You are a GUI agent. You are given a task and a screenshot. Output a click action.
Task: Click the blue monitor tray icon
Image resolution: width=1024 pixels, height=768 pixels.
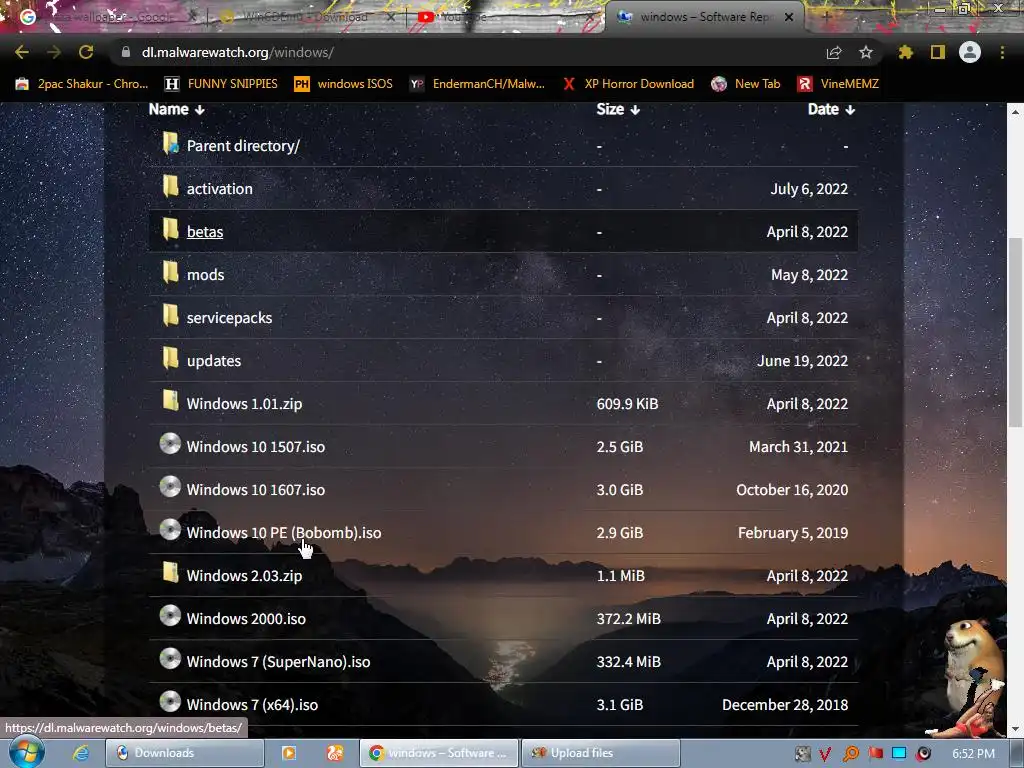[x=899, y=754]
